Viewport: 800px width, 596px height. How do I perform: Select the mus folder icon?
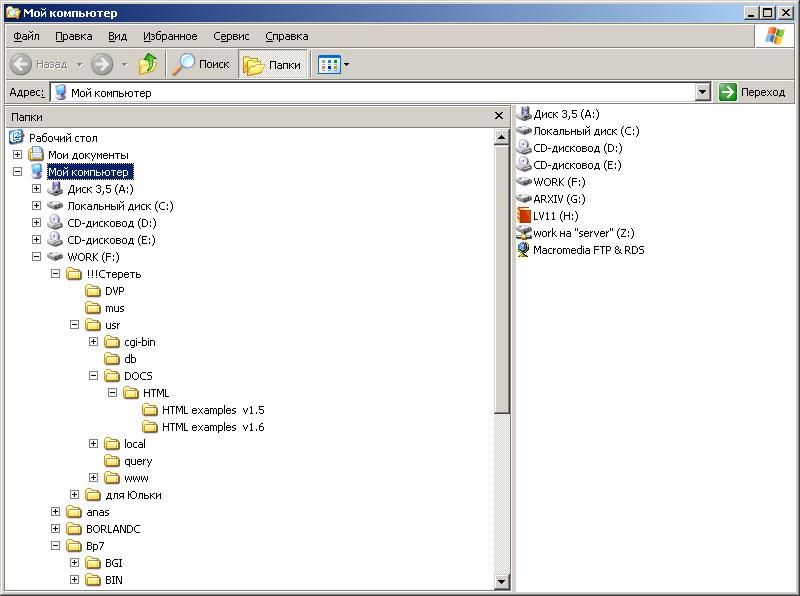[93, 308]
